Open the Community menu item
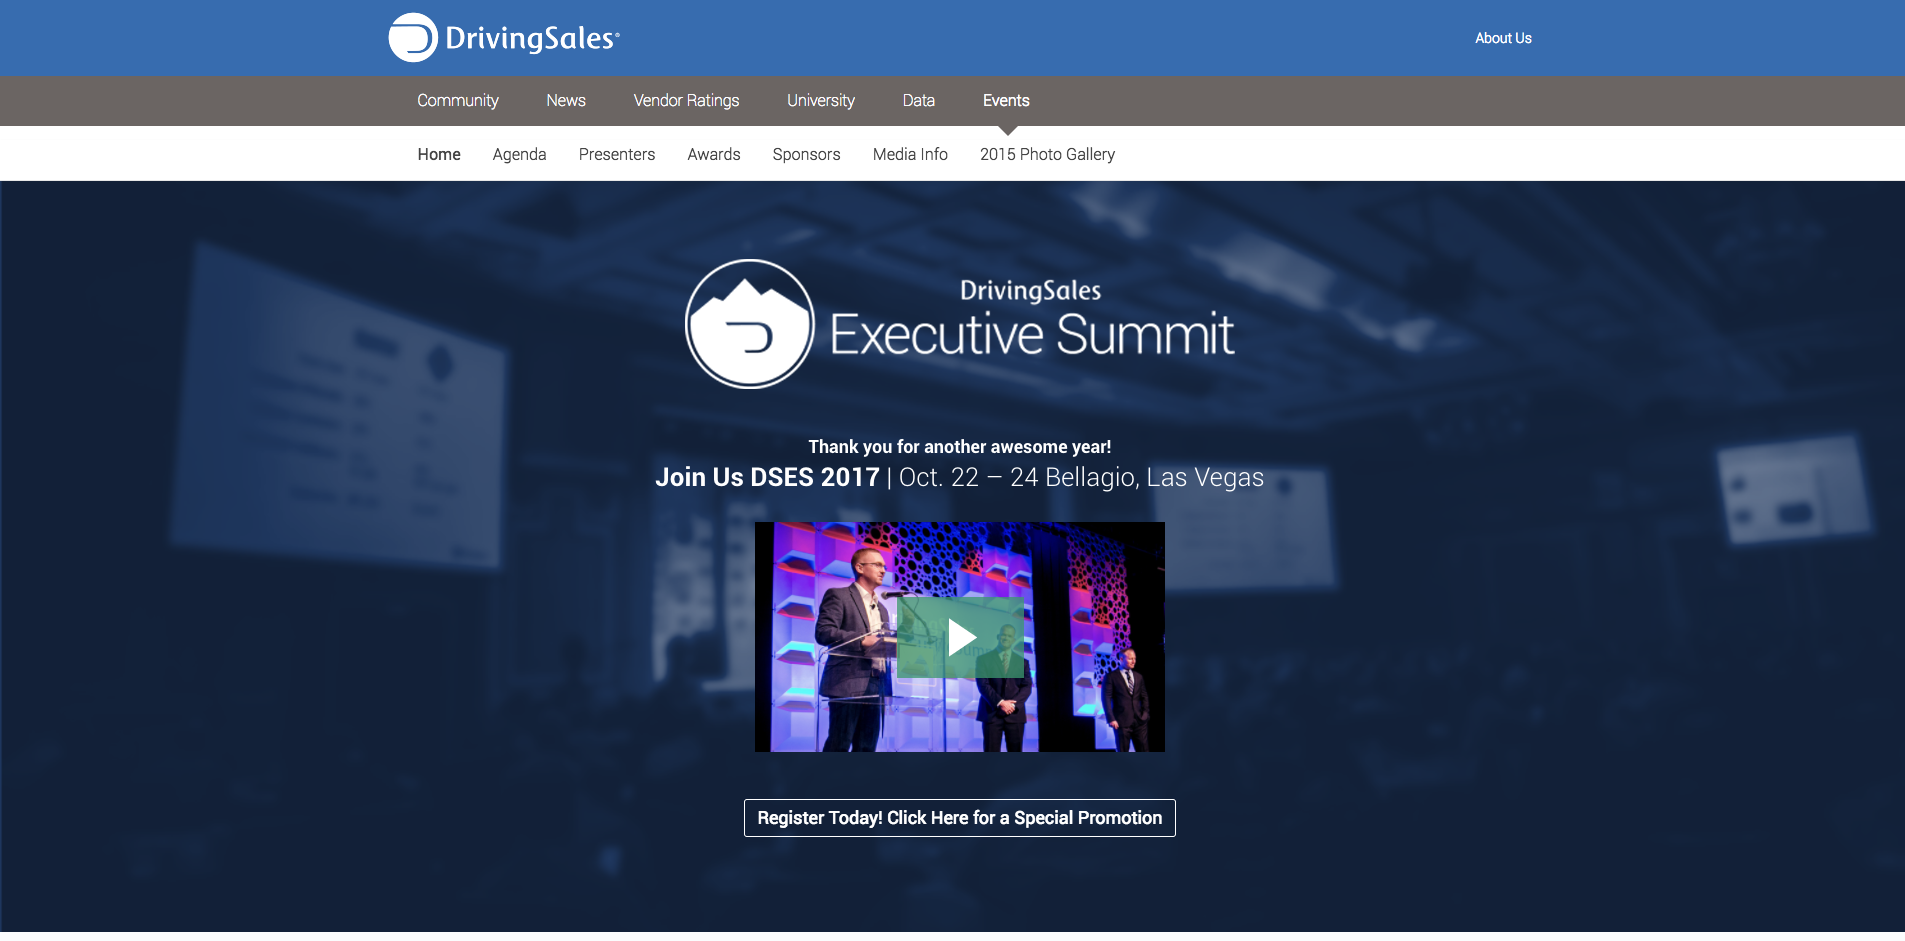1905x941 pixels. pos(457,101)
